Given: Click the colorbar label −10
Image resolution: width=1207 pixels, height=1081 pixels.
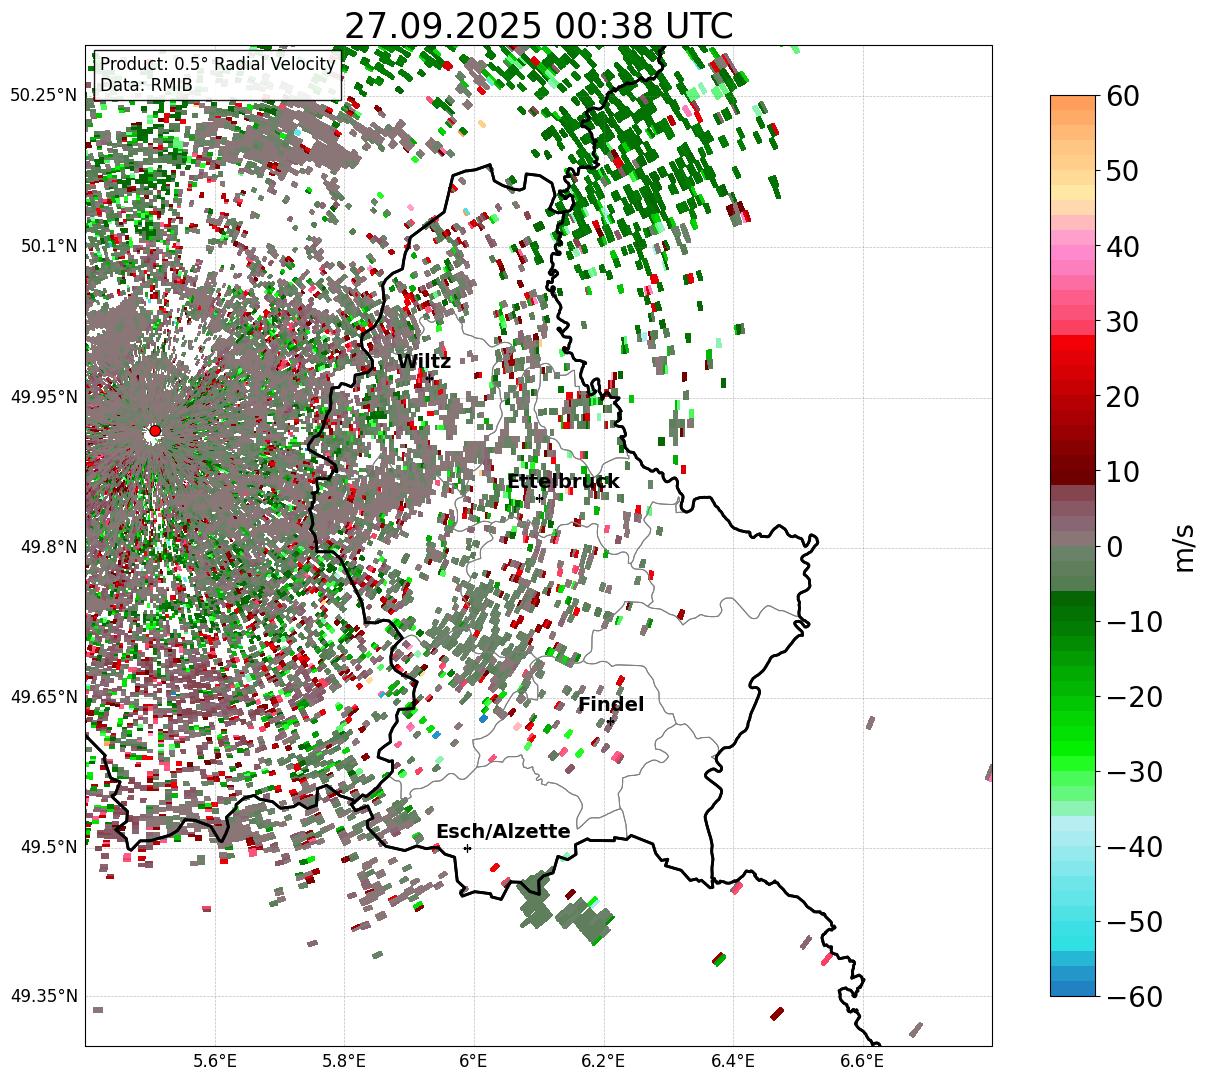Looking at the screenshot, I should tap(1134, 621).
